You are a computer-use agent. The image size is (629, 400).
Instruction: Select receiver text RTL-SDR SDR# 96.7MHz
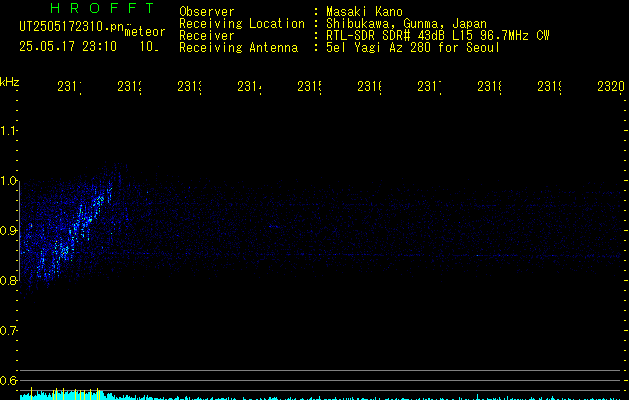438,36
